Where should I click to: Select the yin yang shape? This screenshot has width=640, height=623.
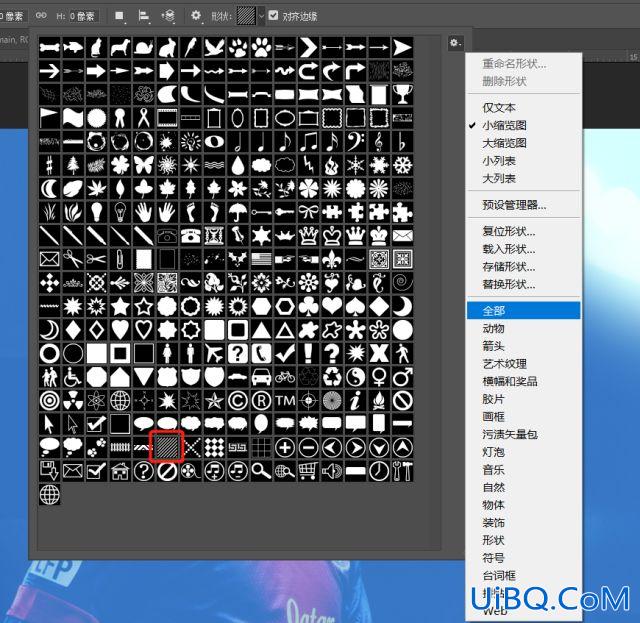(x=356, y=377)
